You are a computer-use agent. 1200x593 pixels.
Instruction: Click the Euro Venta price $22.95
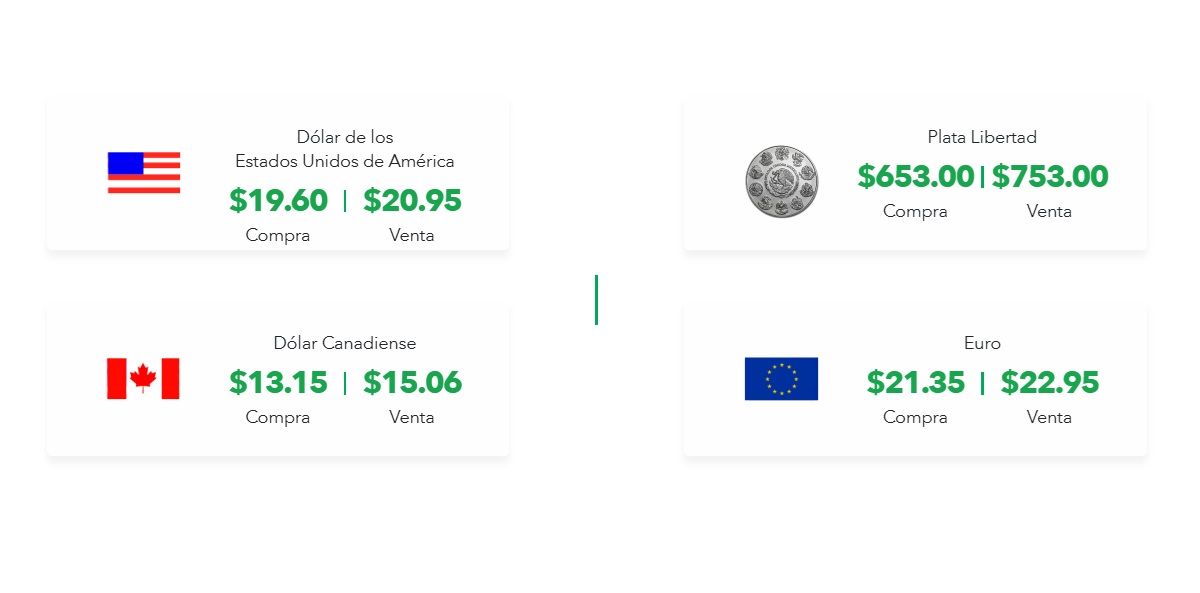pyautogui.click(x=1050, y=383)
